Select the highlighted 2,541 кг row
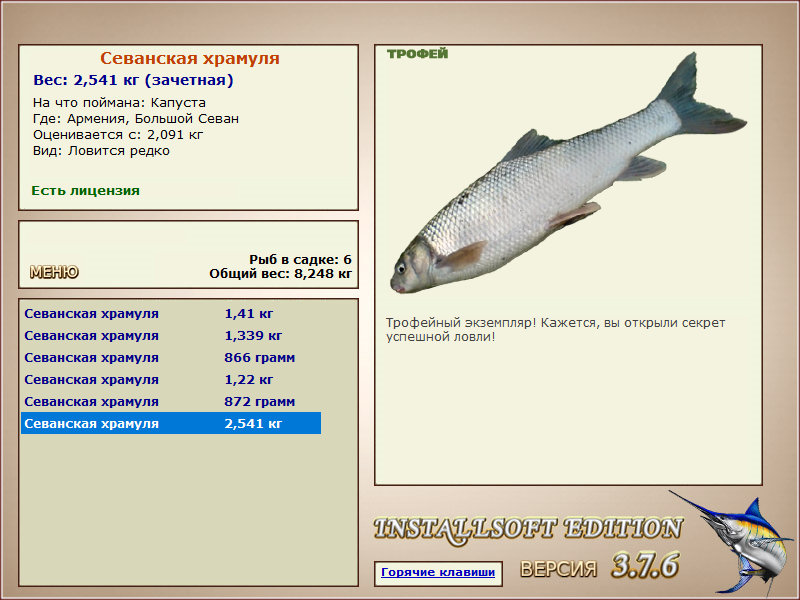The width and height of the screenshot is (800, 600). click(171, 423)
